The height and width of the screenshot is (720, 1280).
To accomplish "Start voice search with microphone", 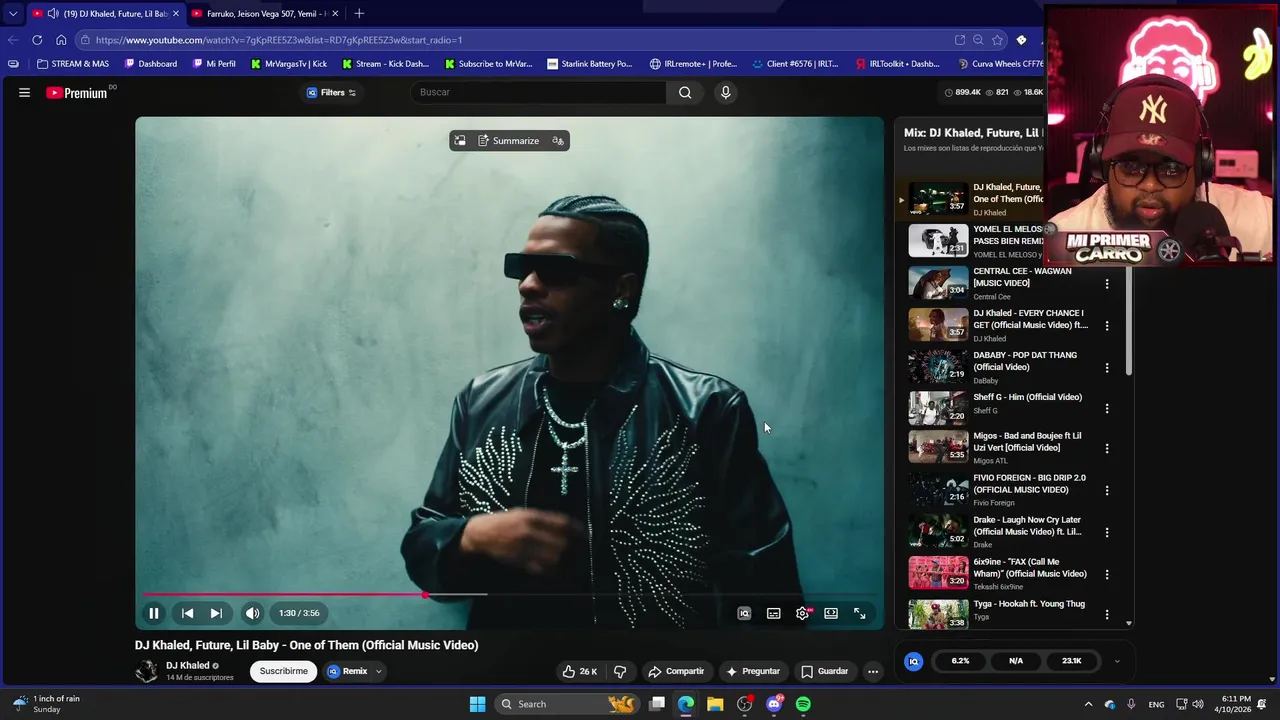I will pos(726,92).
